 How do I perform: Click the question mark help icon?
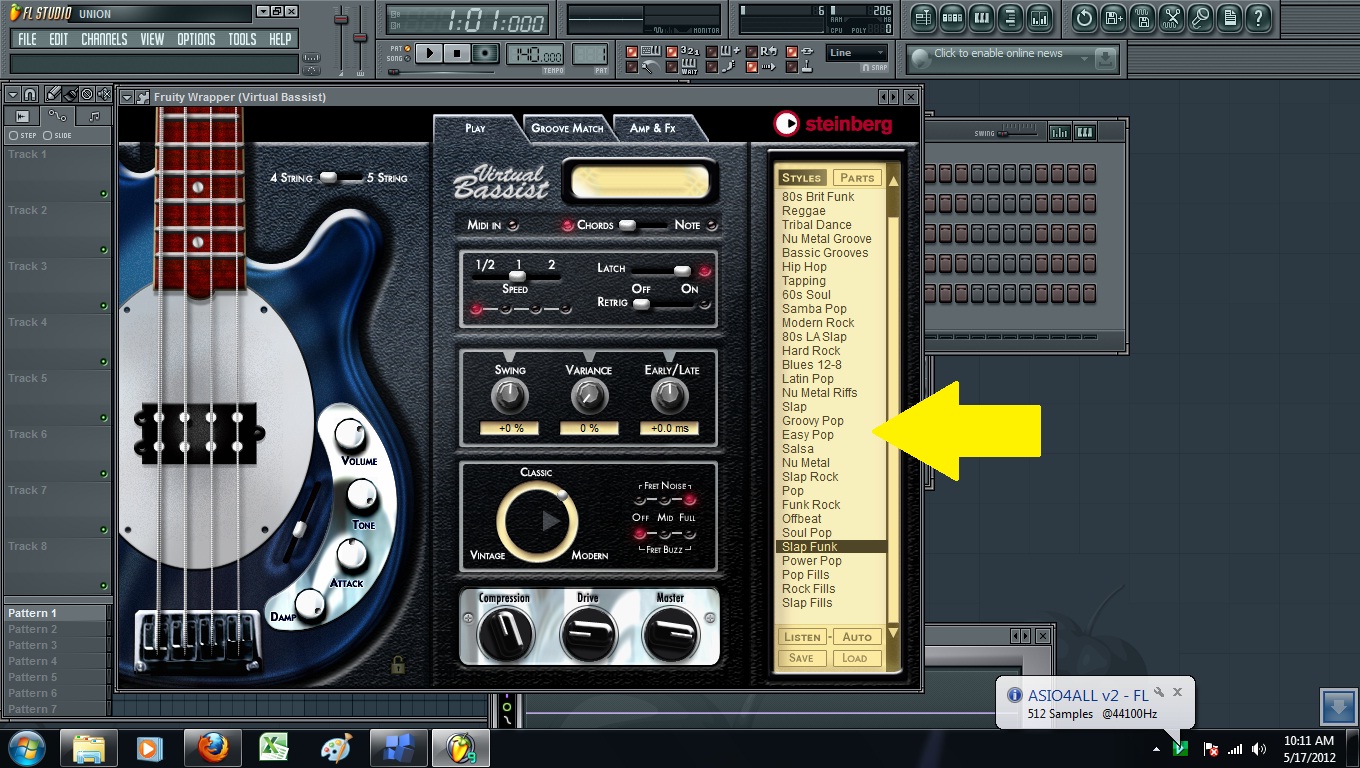click(1258, 17)
